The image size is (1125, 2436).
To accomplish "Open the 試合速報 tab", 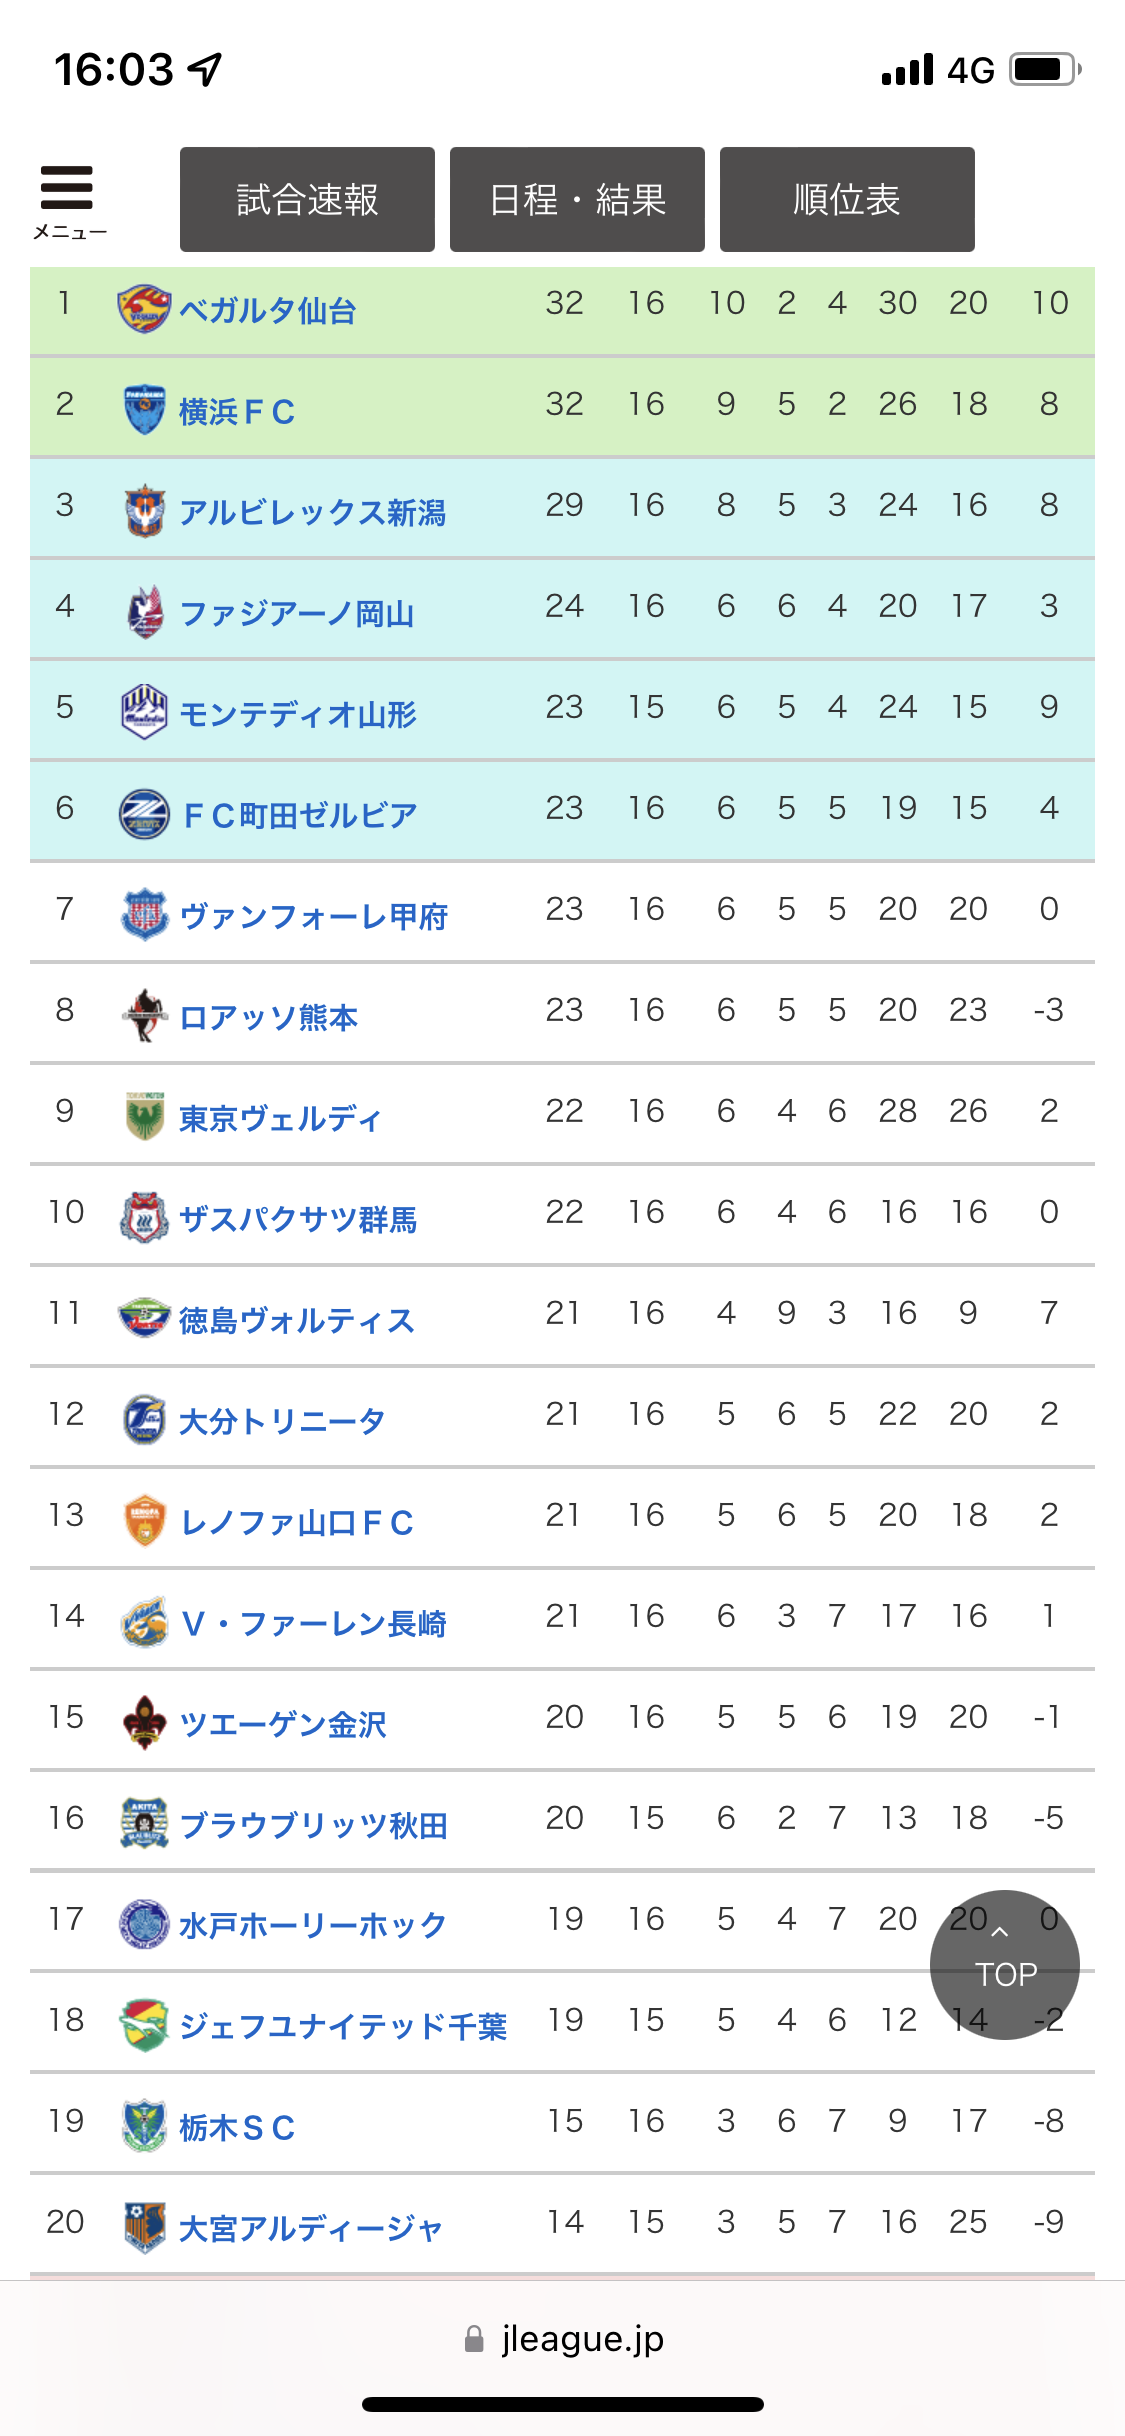I will tap(307, 200).
